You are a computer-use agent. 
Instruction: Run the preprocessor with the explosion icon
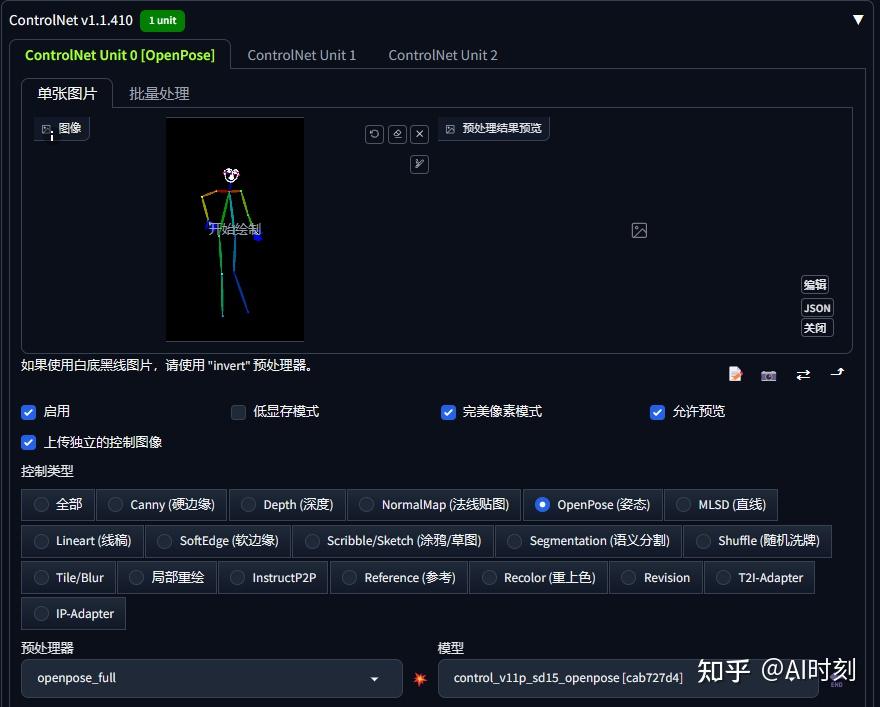(420, 678)
